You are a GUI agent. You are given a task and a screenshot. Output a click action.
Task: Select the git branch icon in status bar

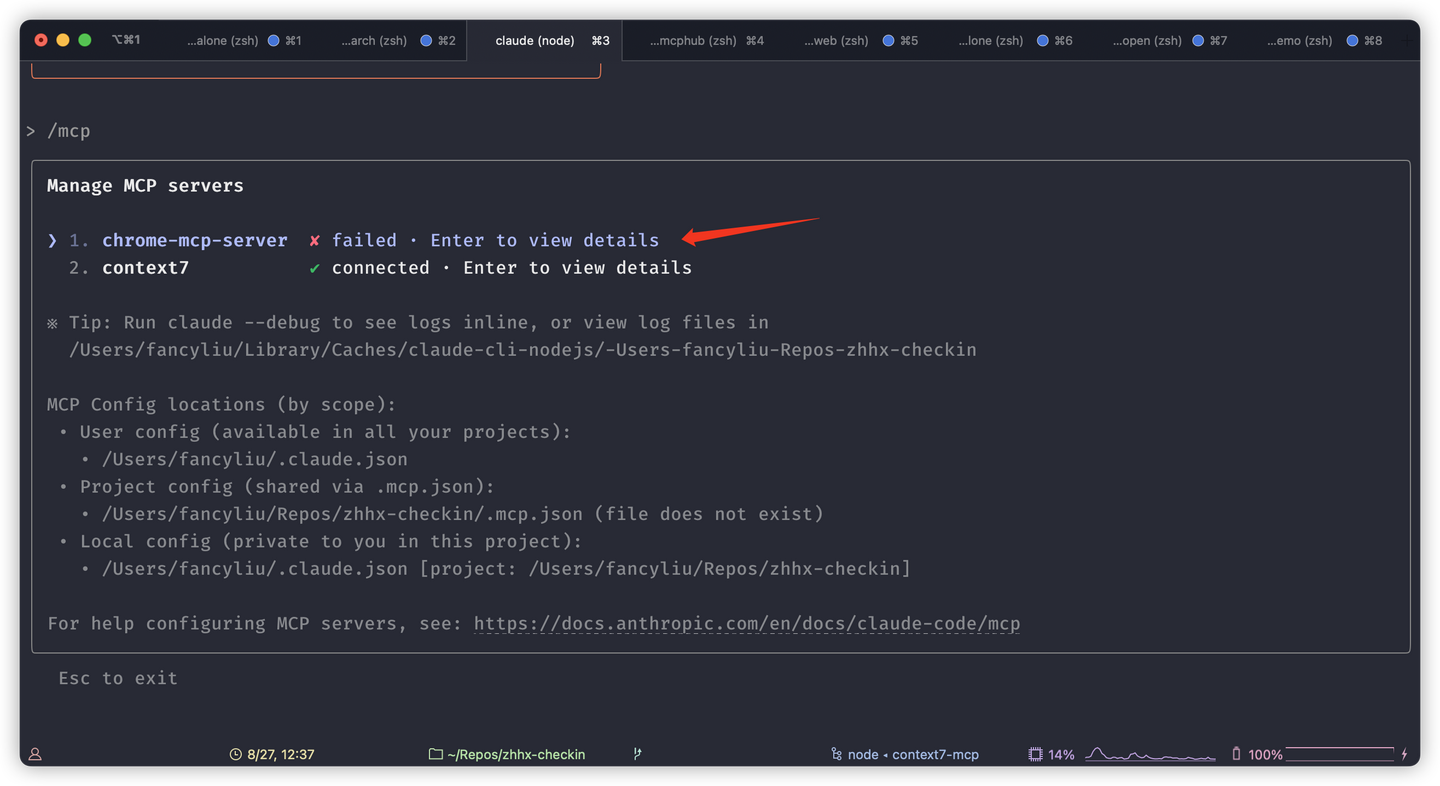pyautogui.click(x=637, y=754)
